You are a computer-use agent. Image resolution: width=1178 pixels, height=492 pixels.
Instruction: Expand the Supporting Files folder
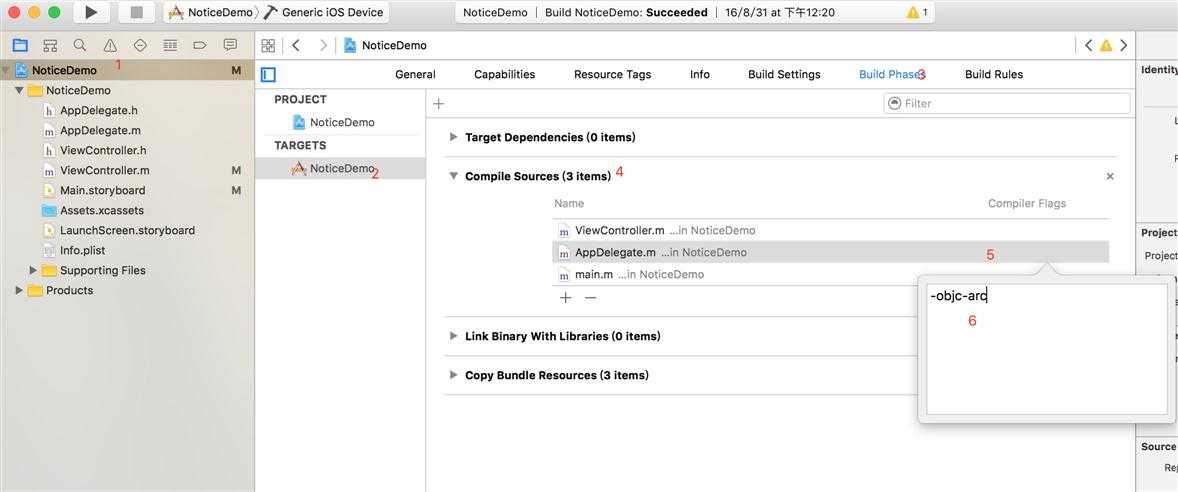tap(33, 270)
